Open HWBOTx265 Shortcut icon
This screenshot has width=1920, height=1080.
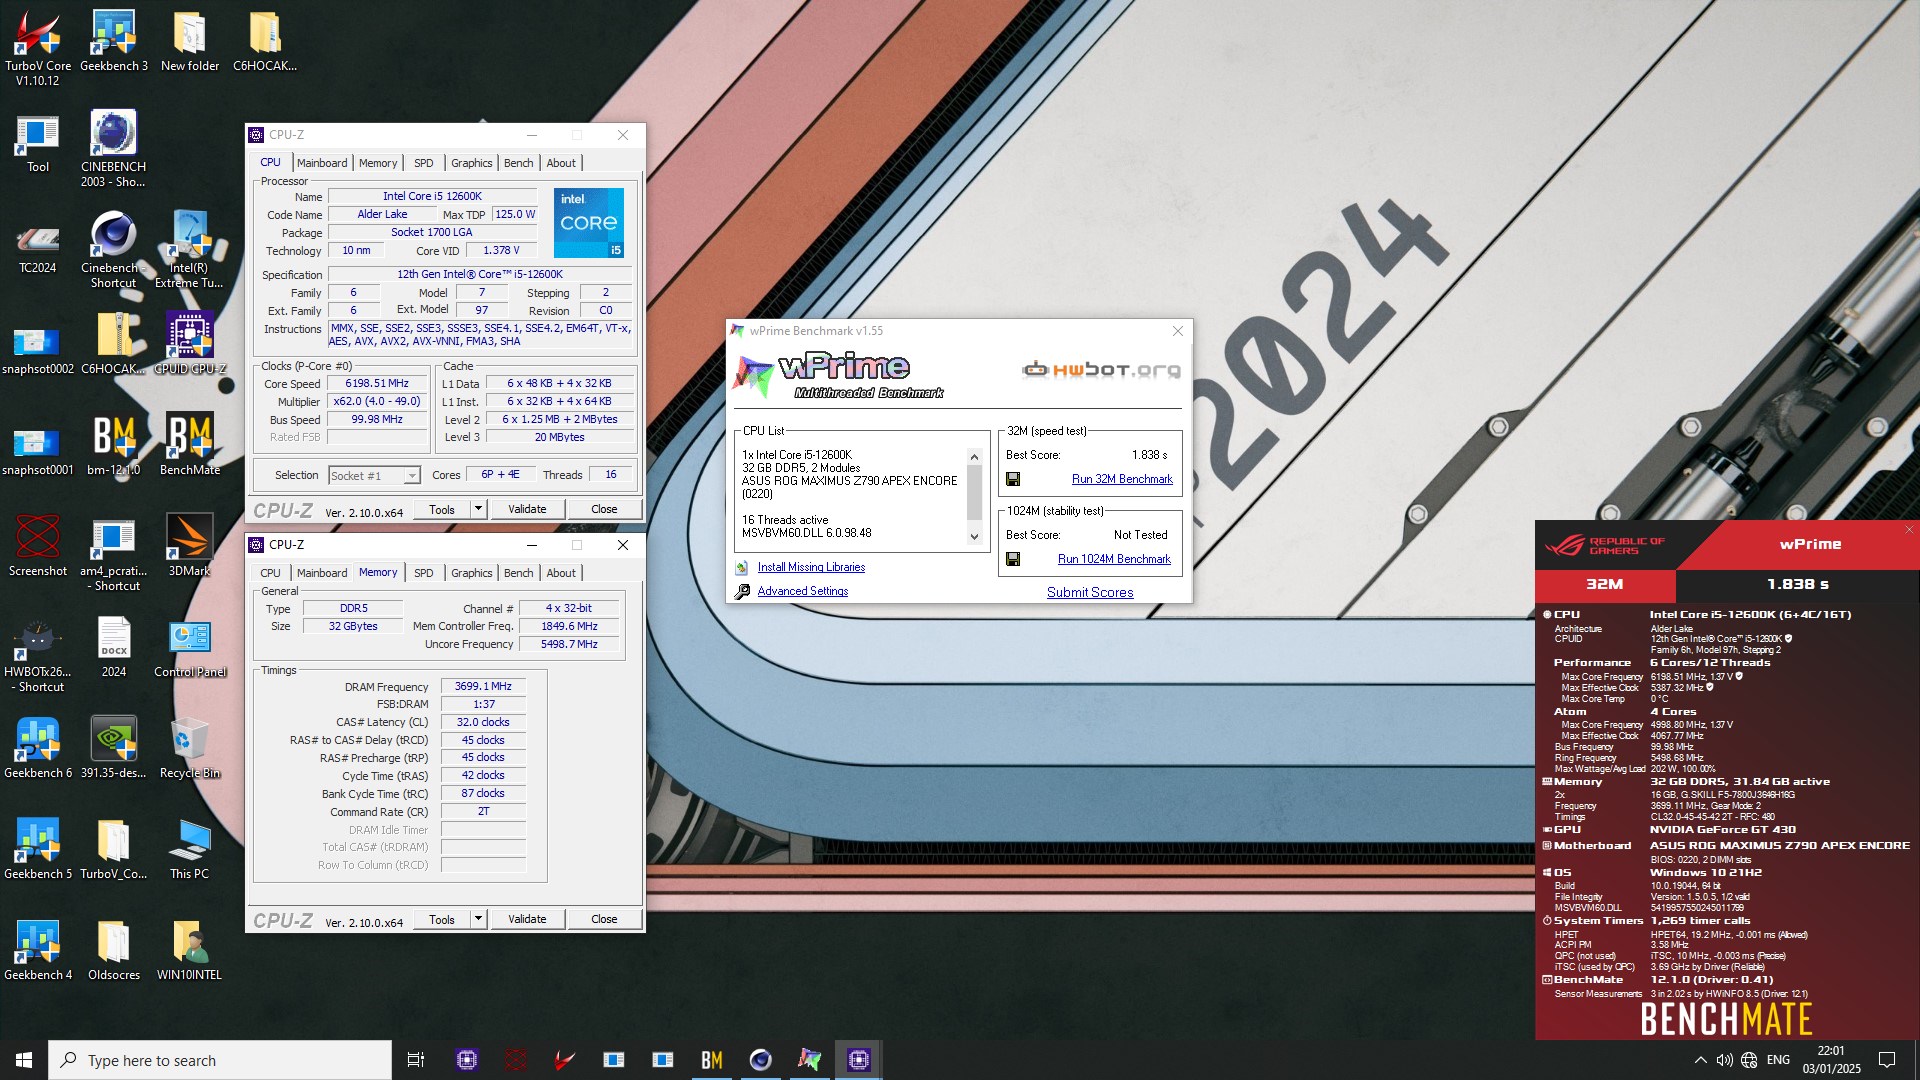tap(38, 654)
